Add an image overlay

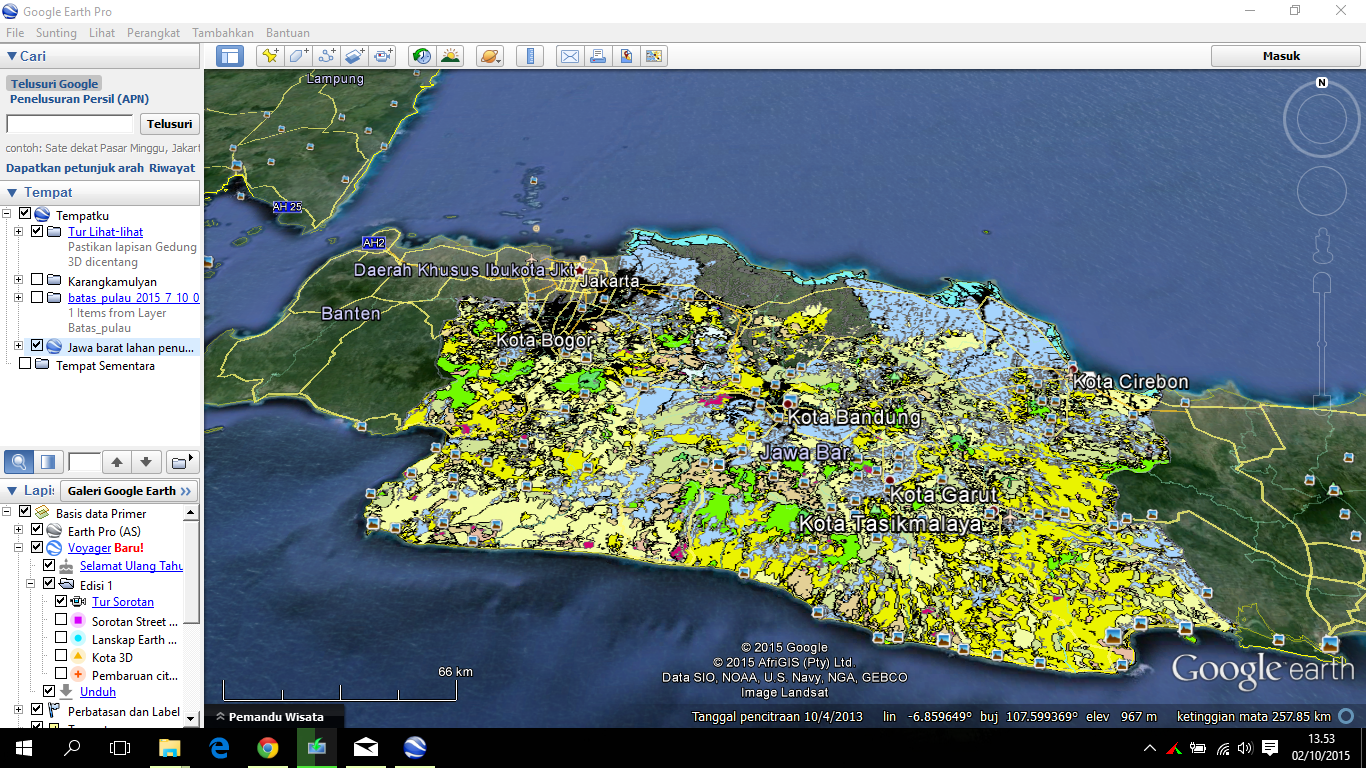click(x=354, y=56)
